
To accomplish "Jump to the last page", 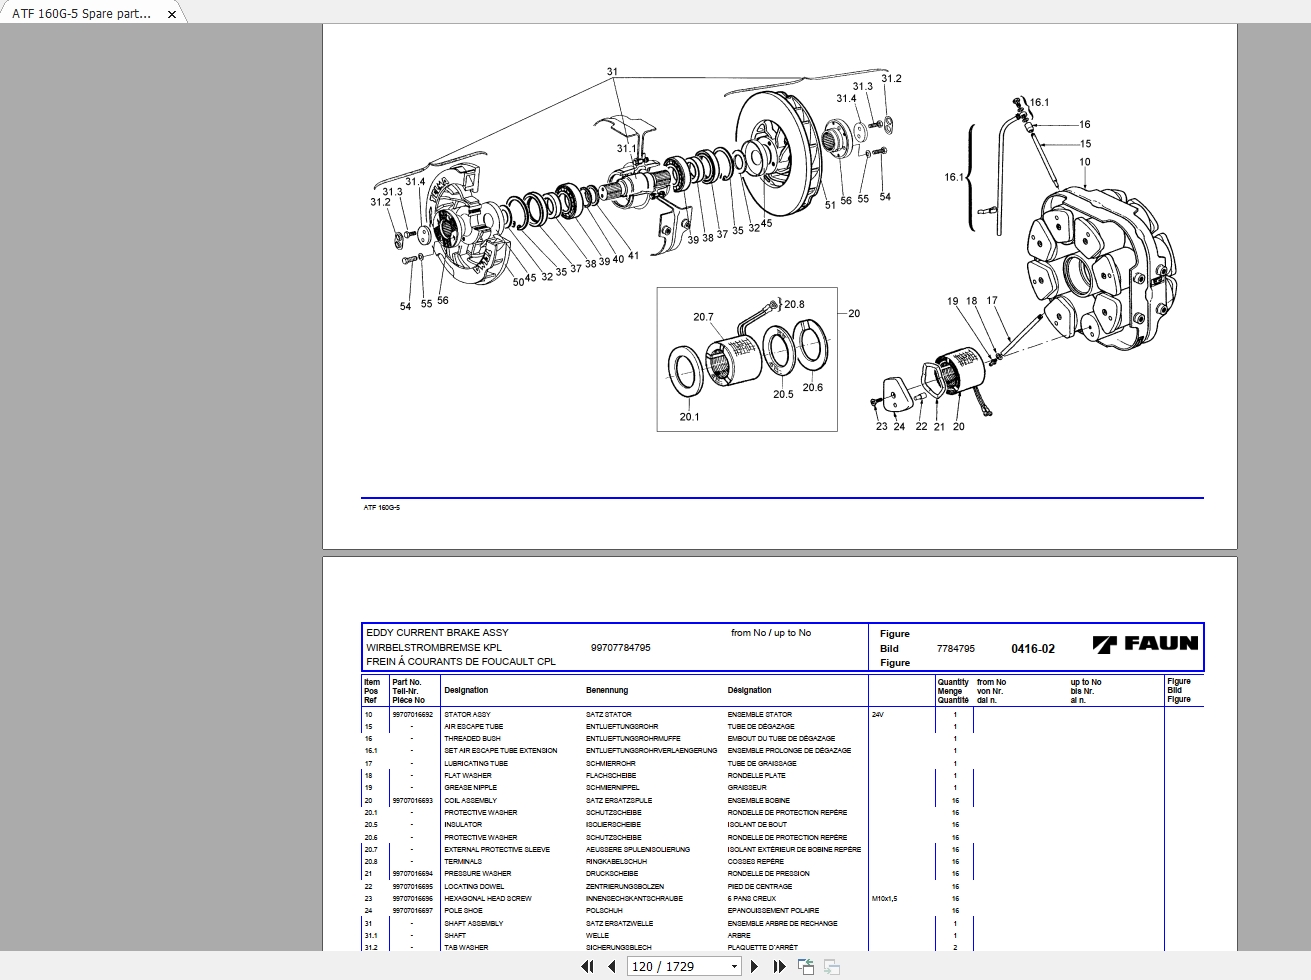I will (779, 966).
